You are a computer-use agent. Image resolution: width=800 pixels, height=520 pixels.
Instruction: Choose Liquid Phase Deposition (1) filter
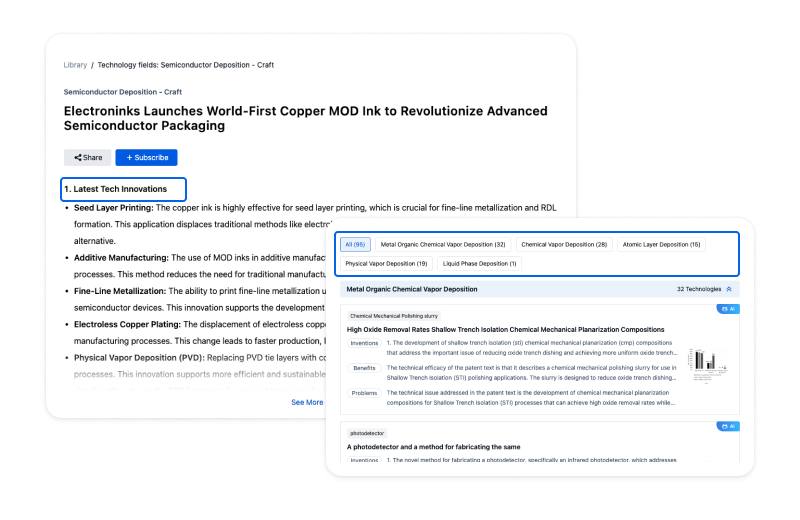pyautogui.click(x=480, y=263)
